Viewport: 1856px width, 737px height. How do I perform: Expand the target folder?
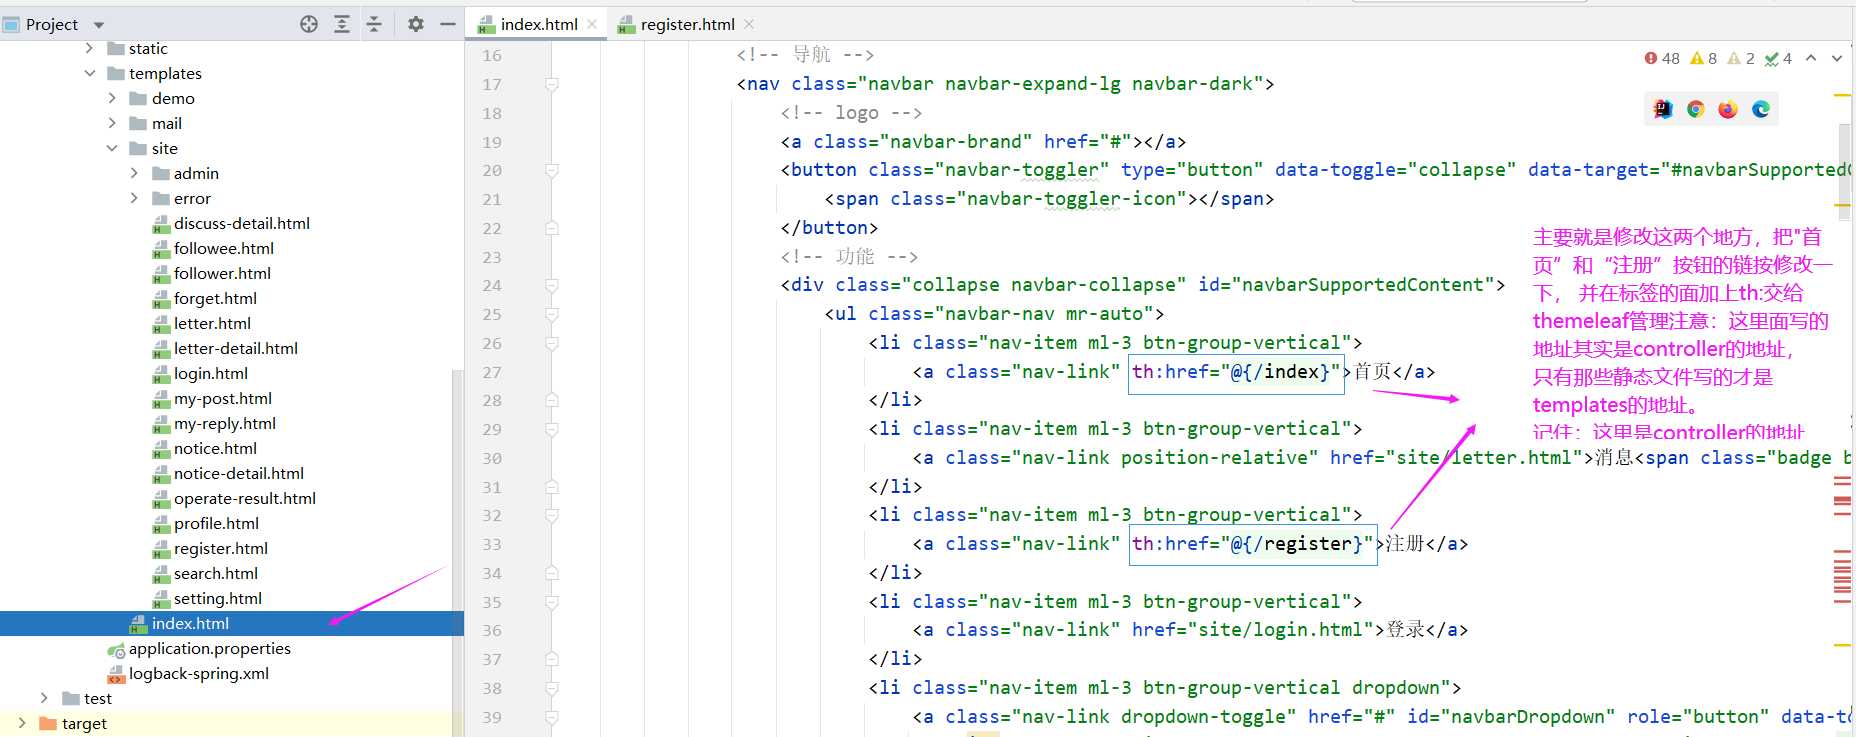point(22,723)
